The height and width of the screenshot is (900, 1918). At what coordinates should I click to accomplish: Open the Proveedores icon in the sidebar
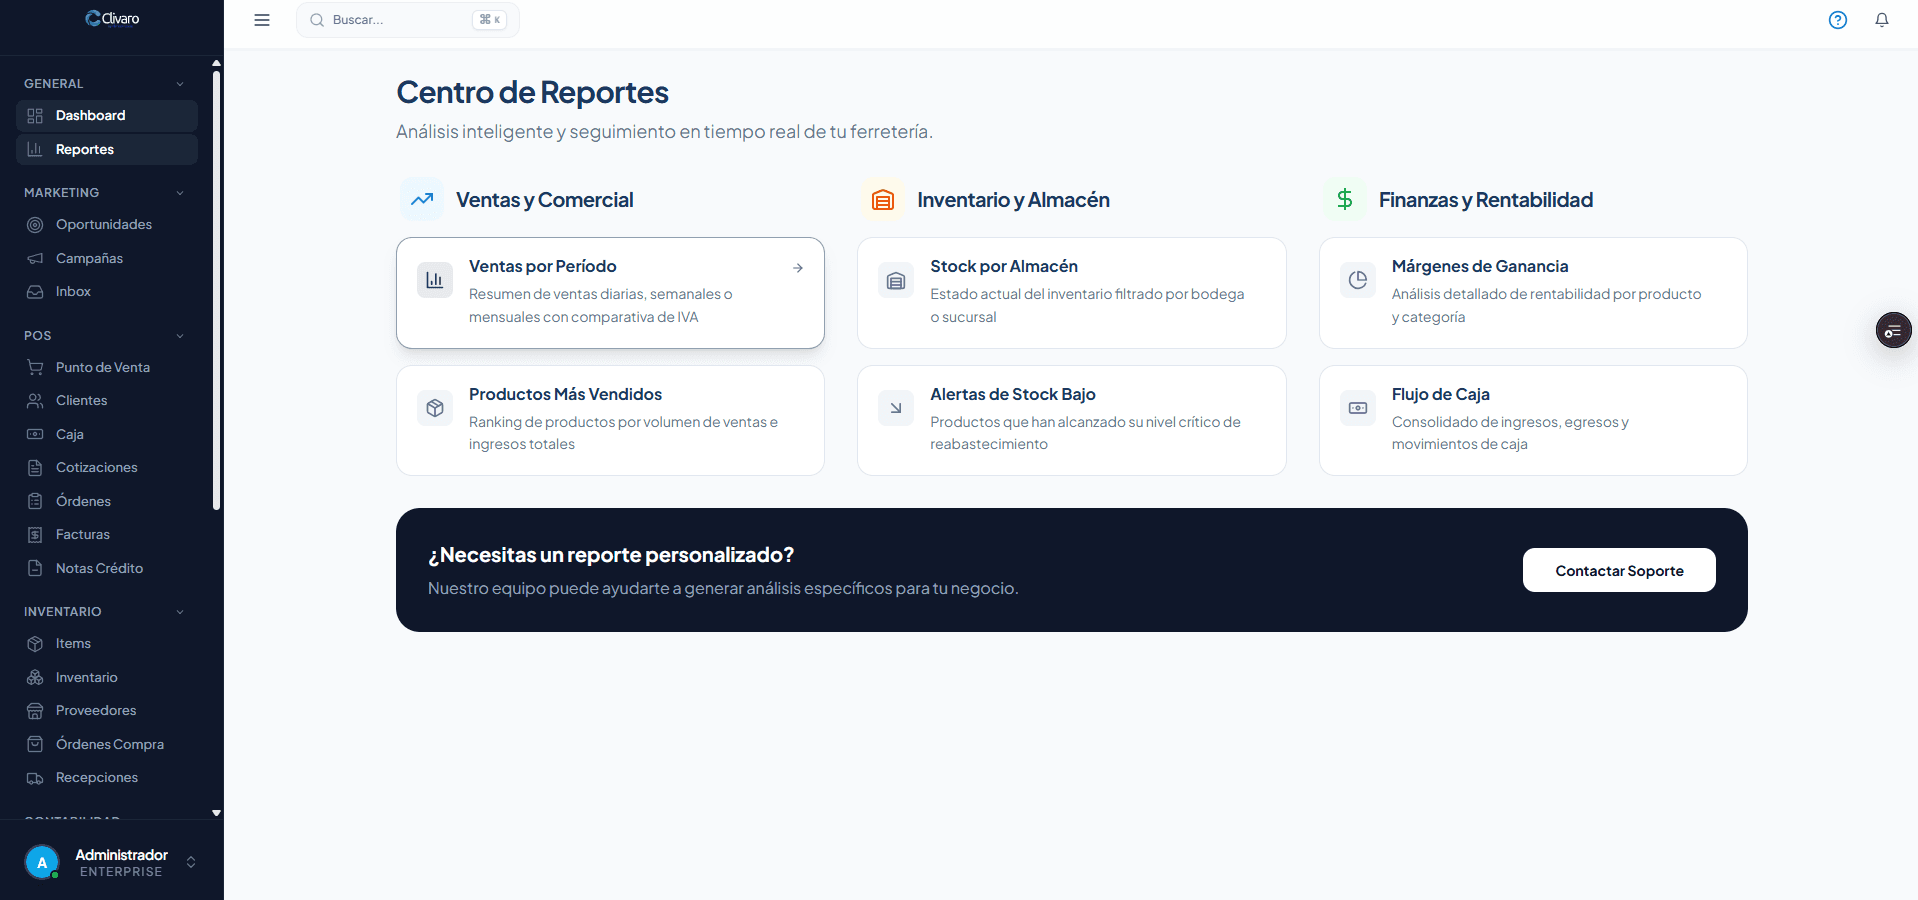point(35,710)
